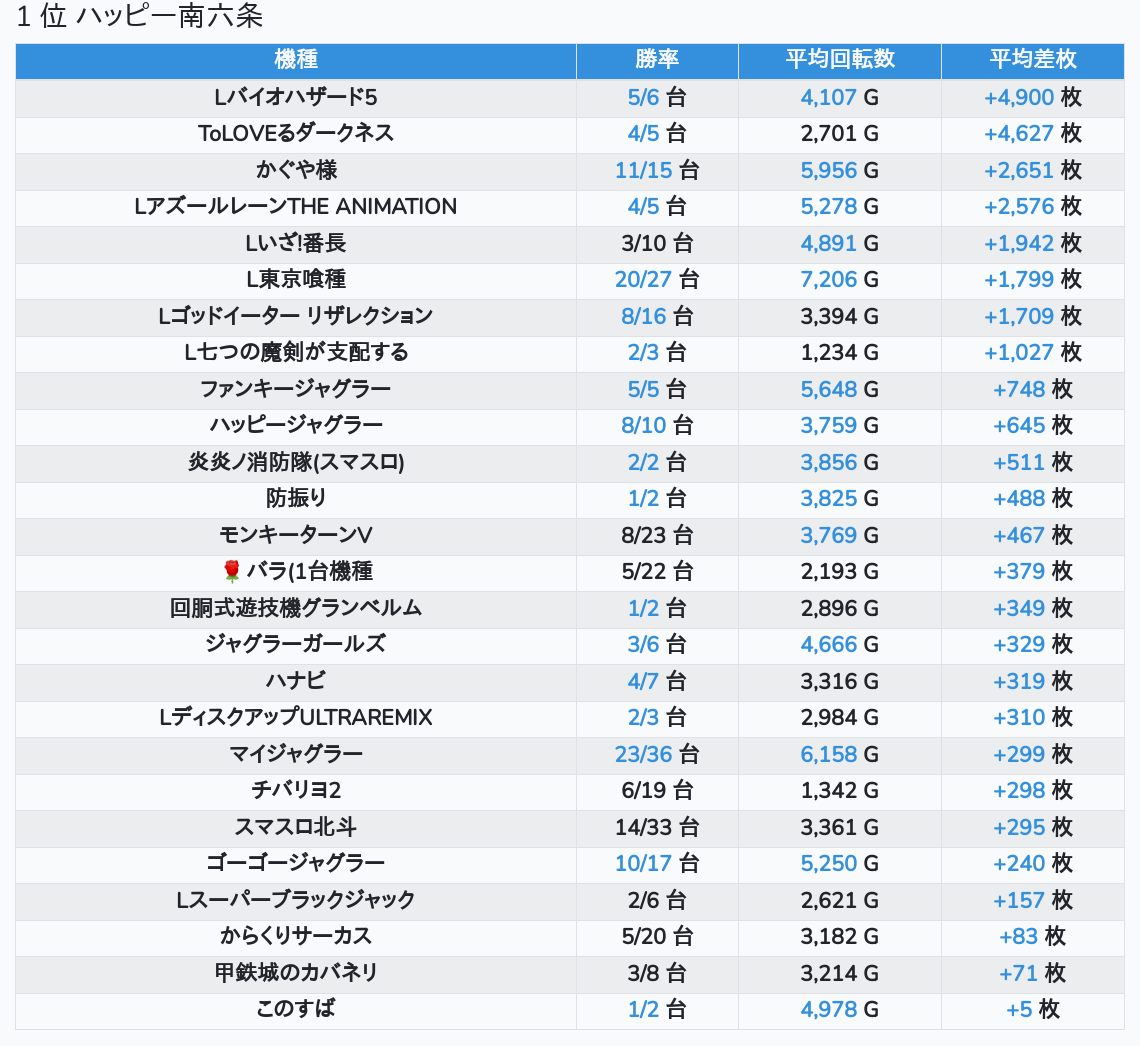Image resolution: width=1140 pixels, height=1046 pixels.
Task: Click the 5/6 台 win rate cell
Action: [x=657, y=97]
